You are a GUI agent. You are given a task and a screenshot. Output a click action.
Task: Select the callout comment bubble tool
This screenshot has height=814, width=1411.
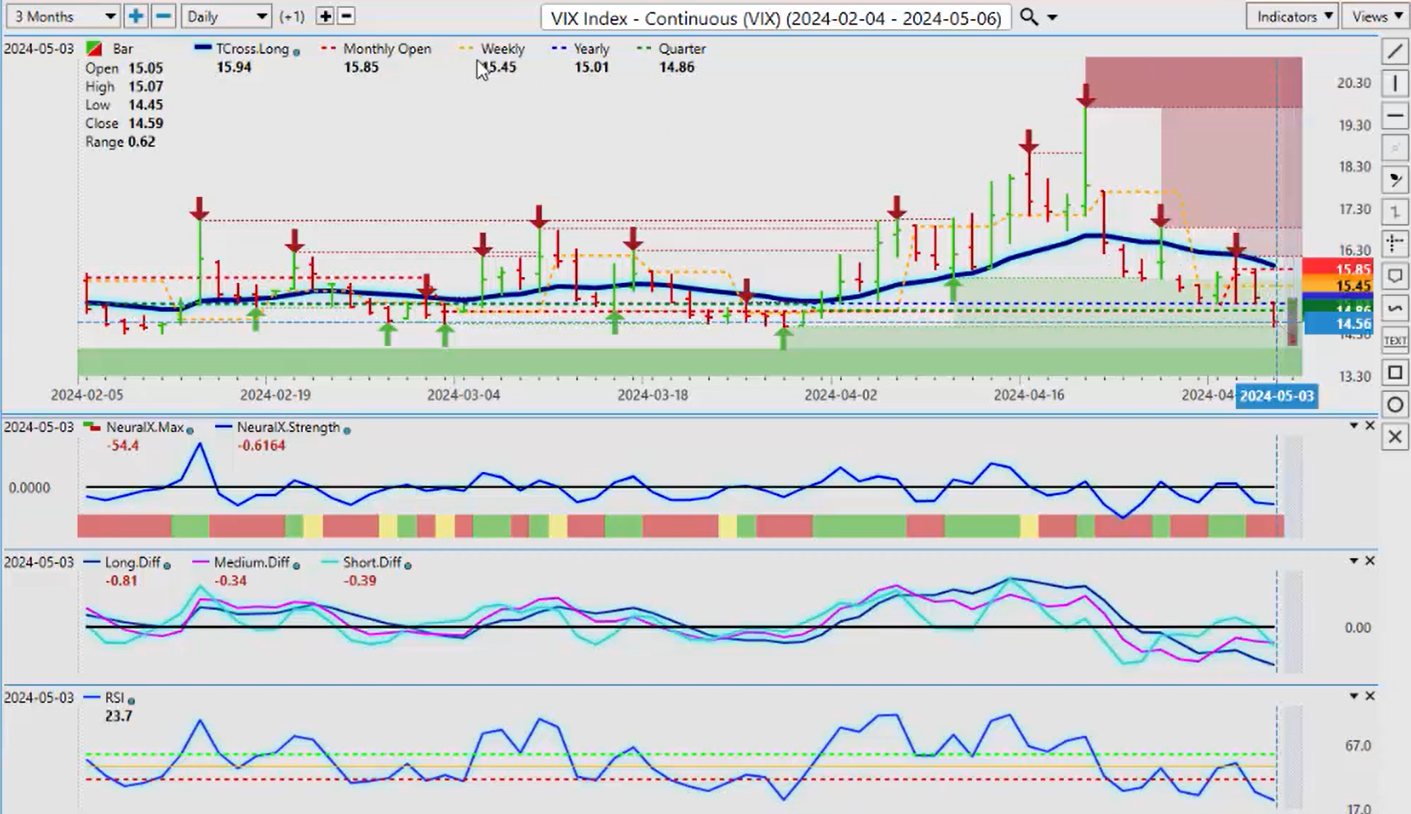(x=1395, y=277)
